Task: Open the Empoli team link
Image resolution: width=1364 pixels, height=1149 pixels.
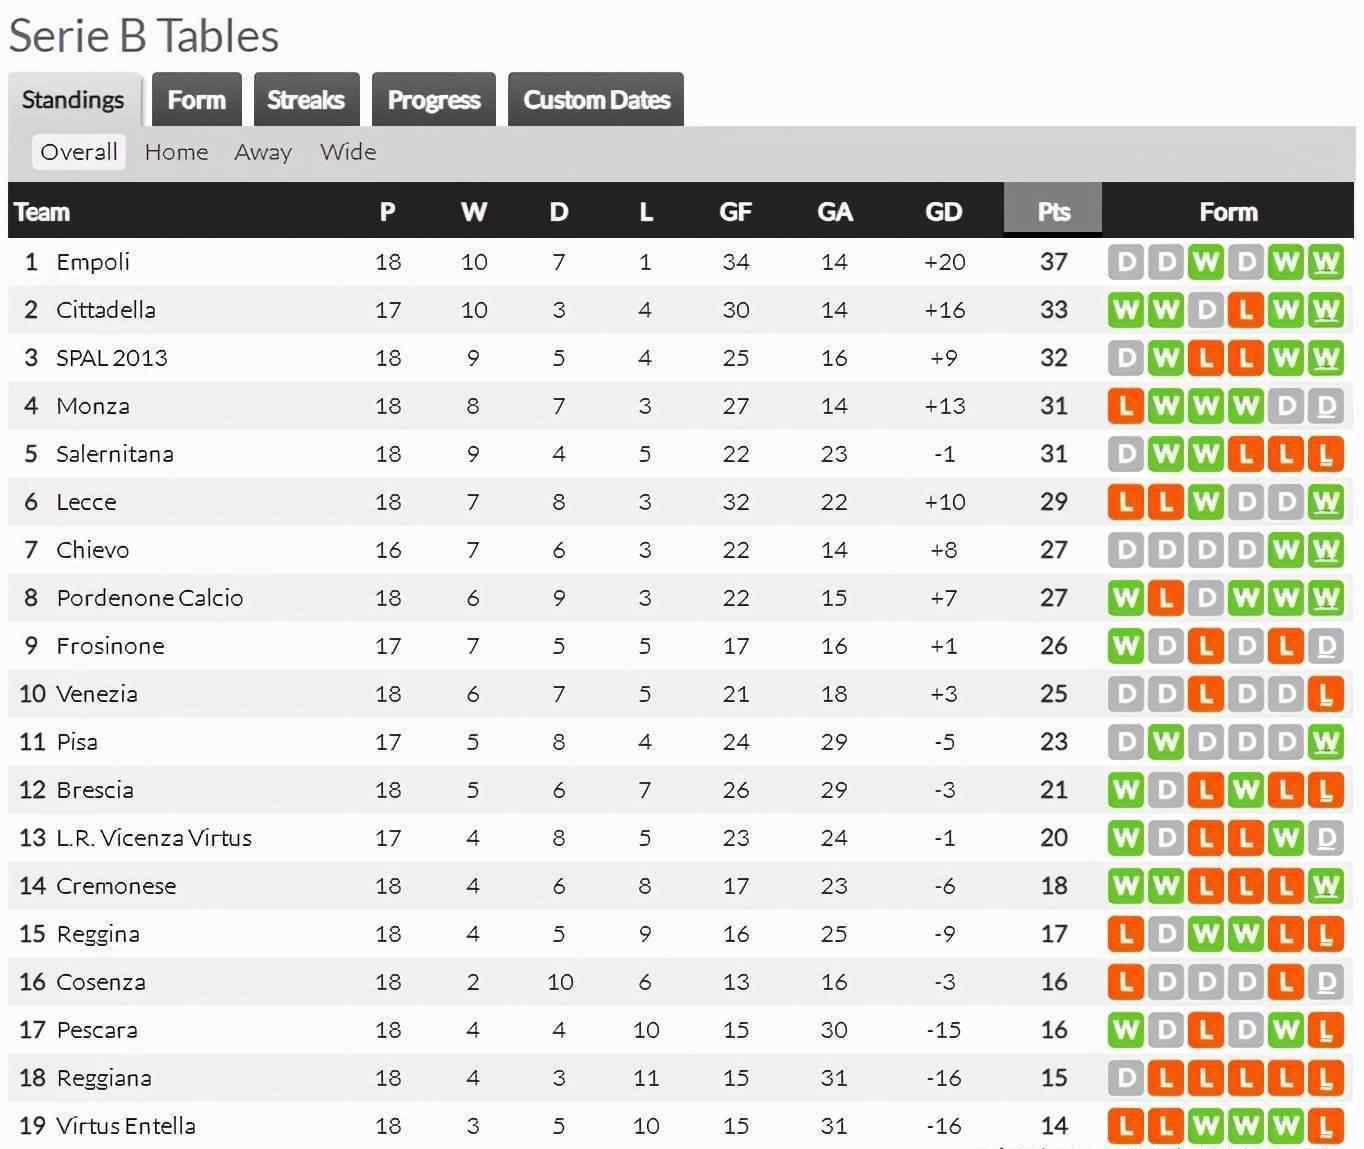Action: [93, 262]
